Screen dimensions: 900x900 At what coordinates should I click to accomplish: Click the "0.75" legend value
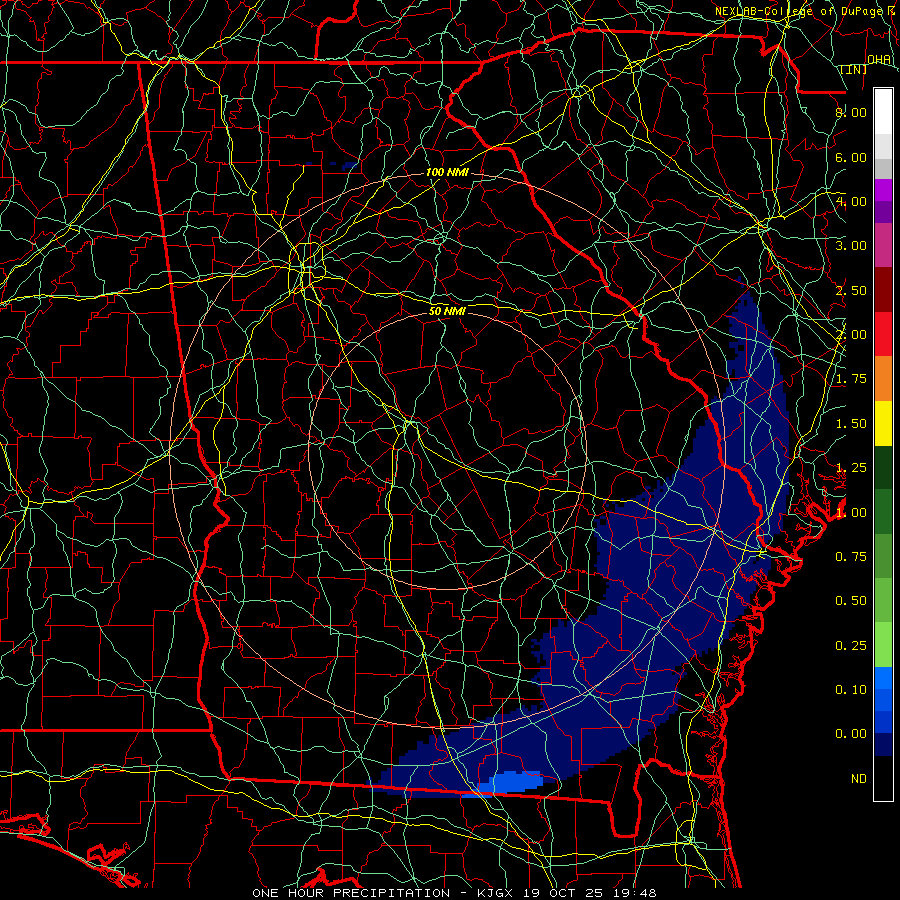[851, 557]
